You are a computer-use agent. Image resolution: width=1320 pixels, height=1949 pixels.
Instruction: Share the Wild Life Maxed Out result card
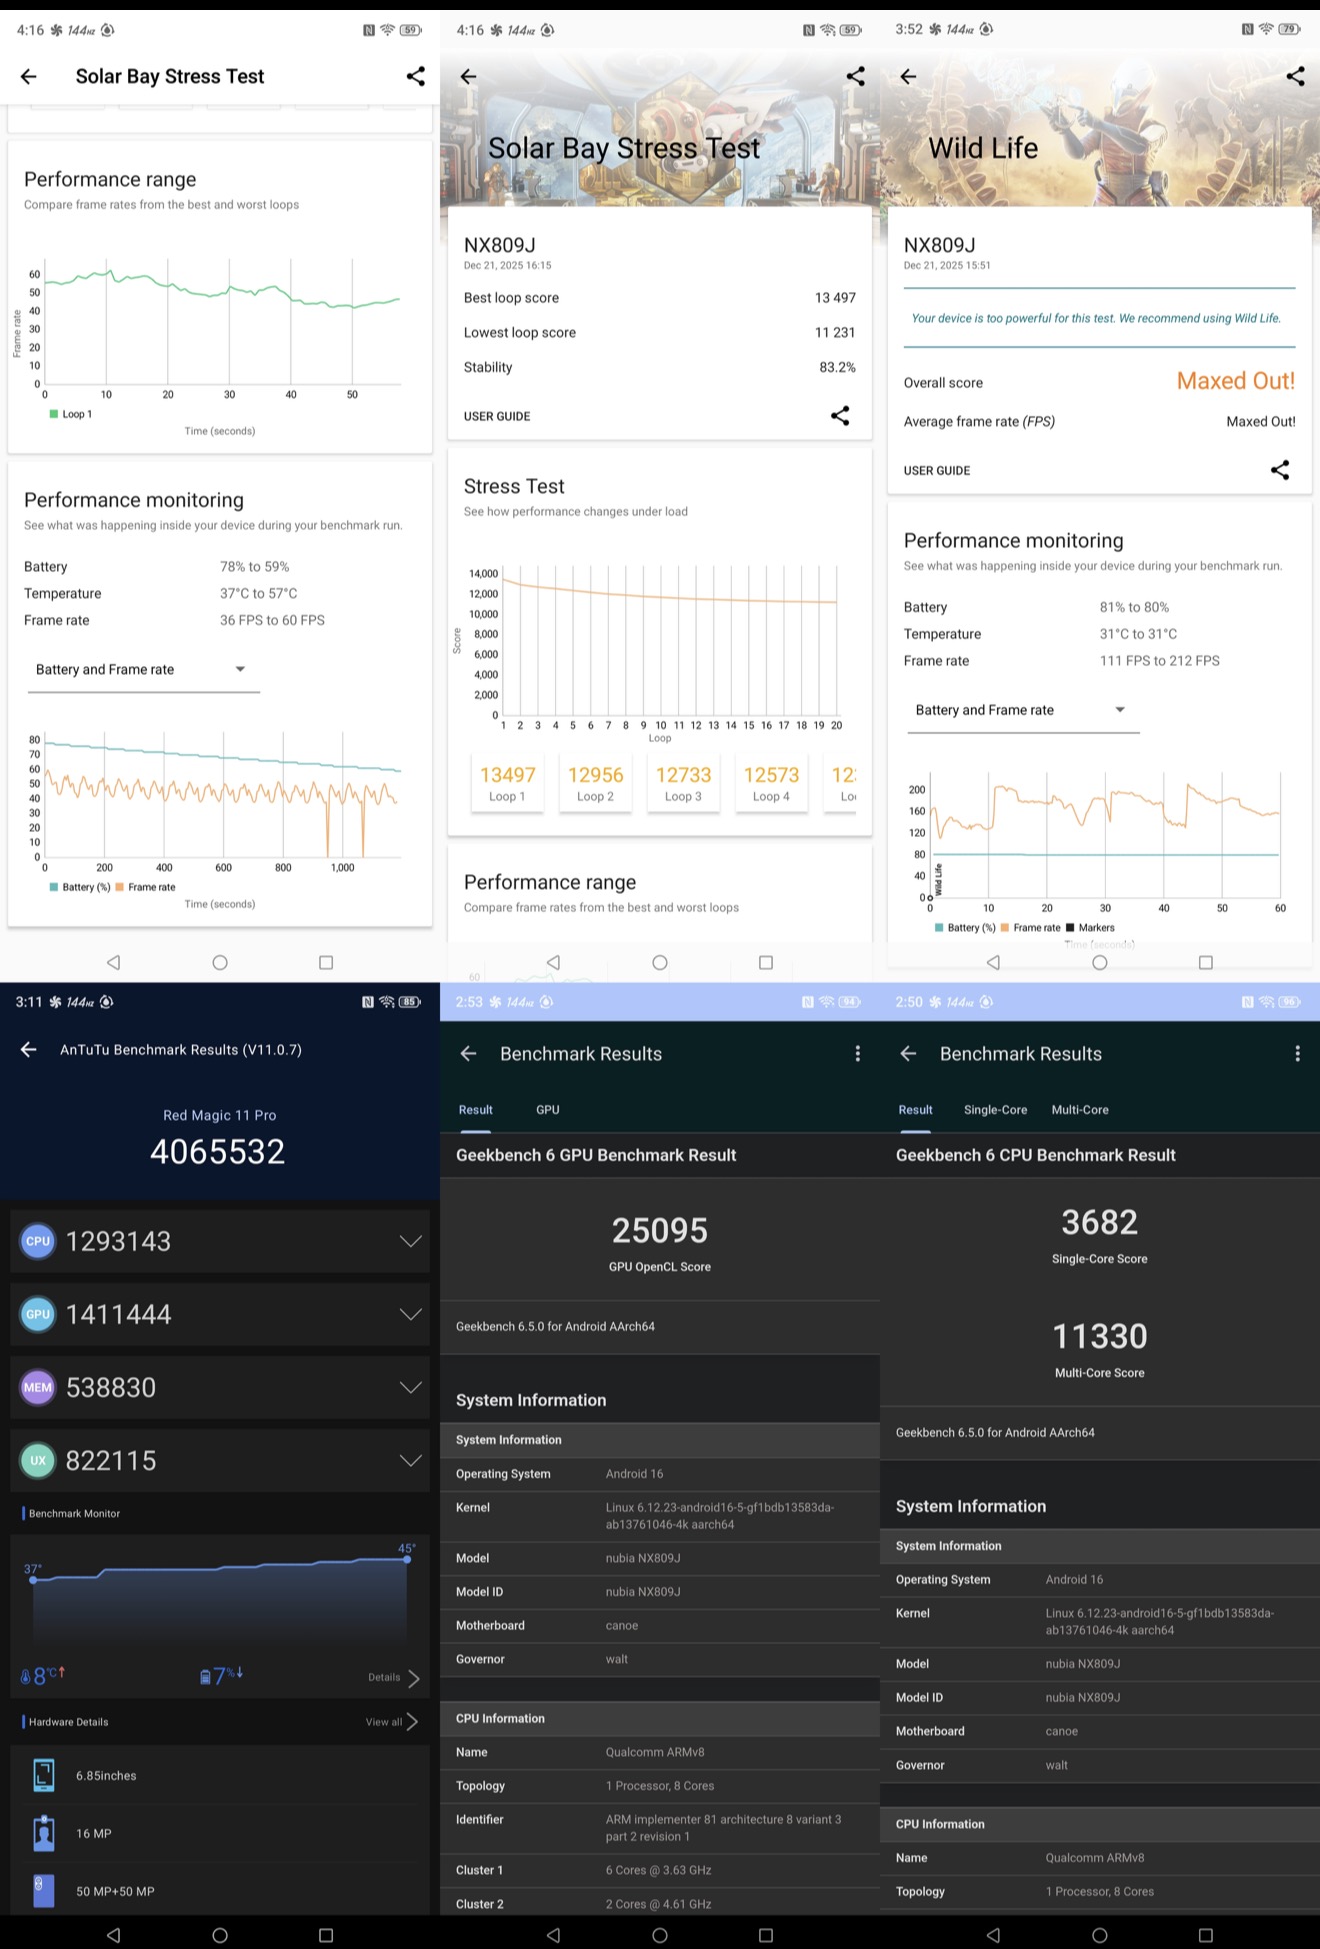1280,470
